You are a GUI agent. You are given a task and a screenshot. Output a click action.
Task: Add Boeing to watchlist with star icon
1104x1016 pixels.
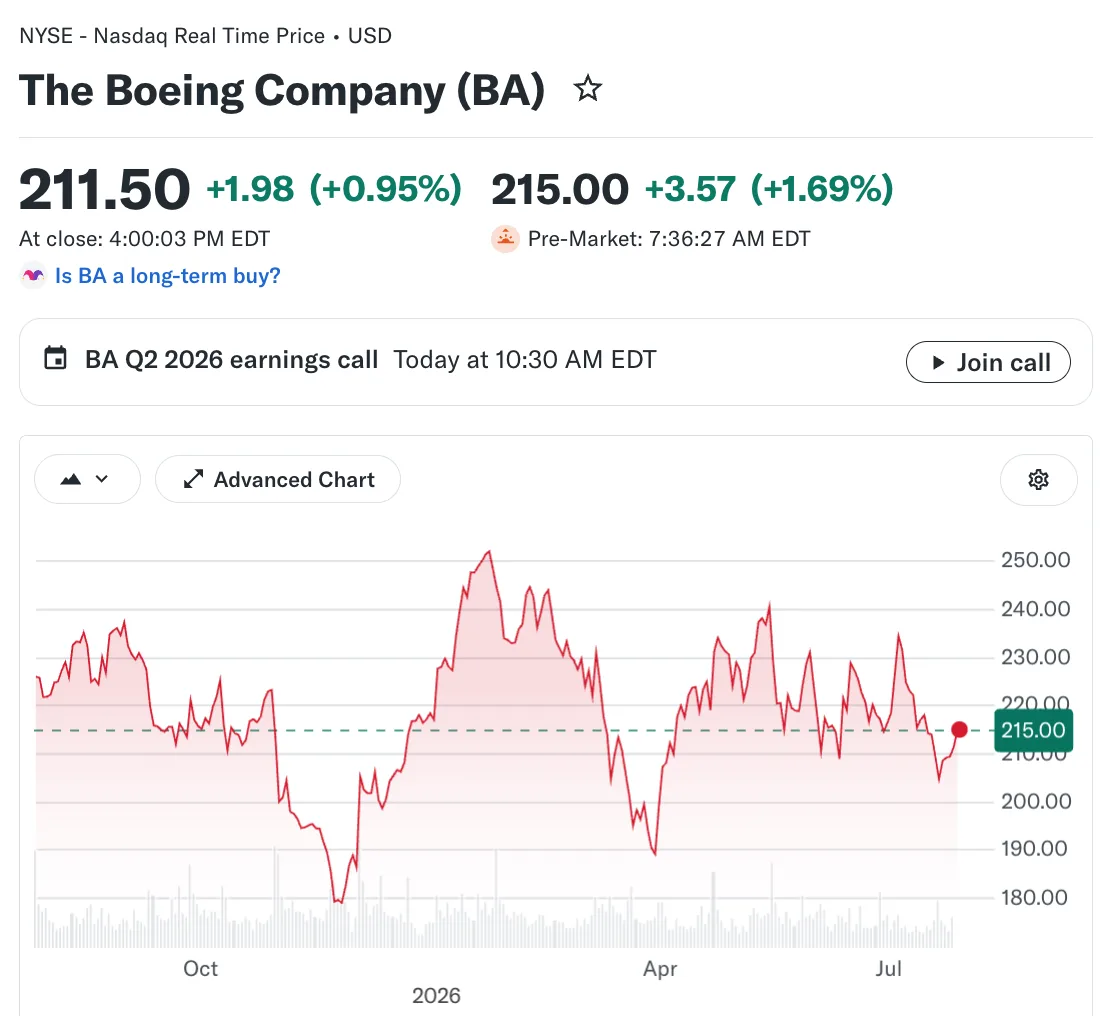pos(587,89)
